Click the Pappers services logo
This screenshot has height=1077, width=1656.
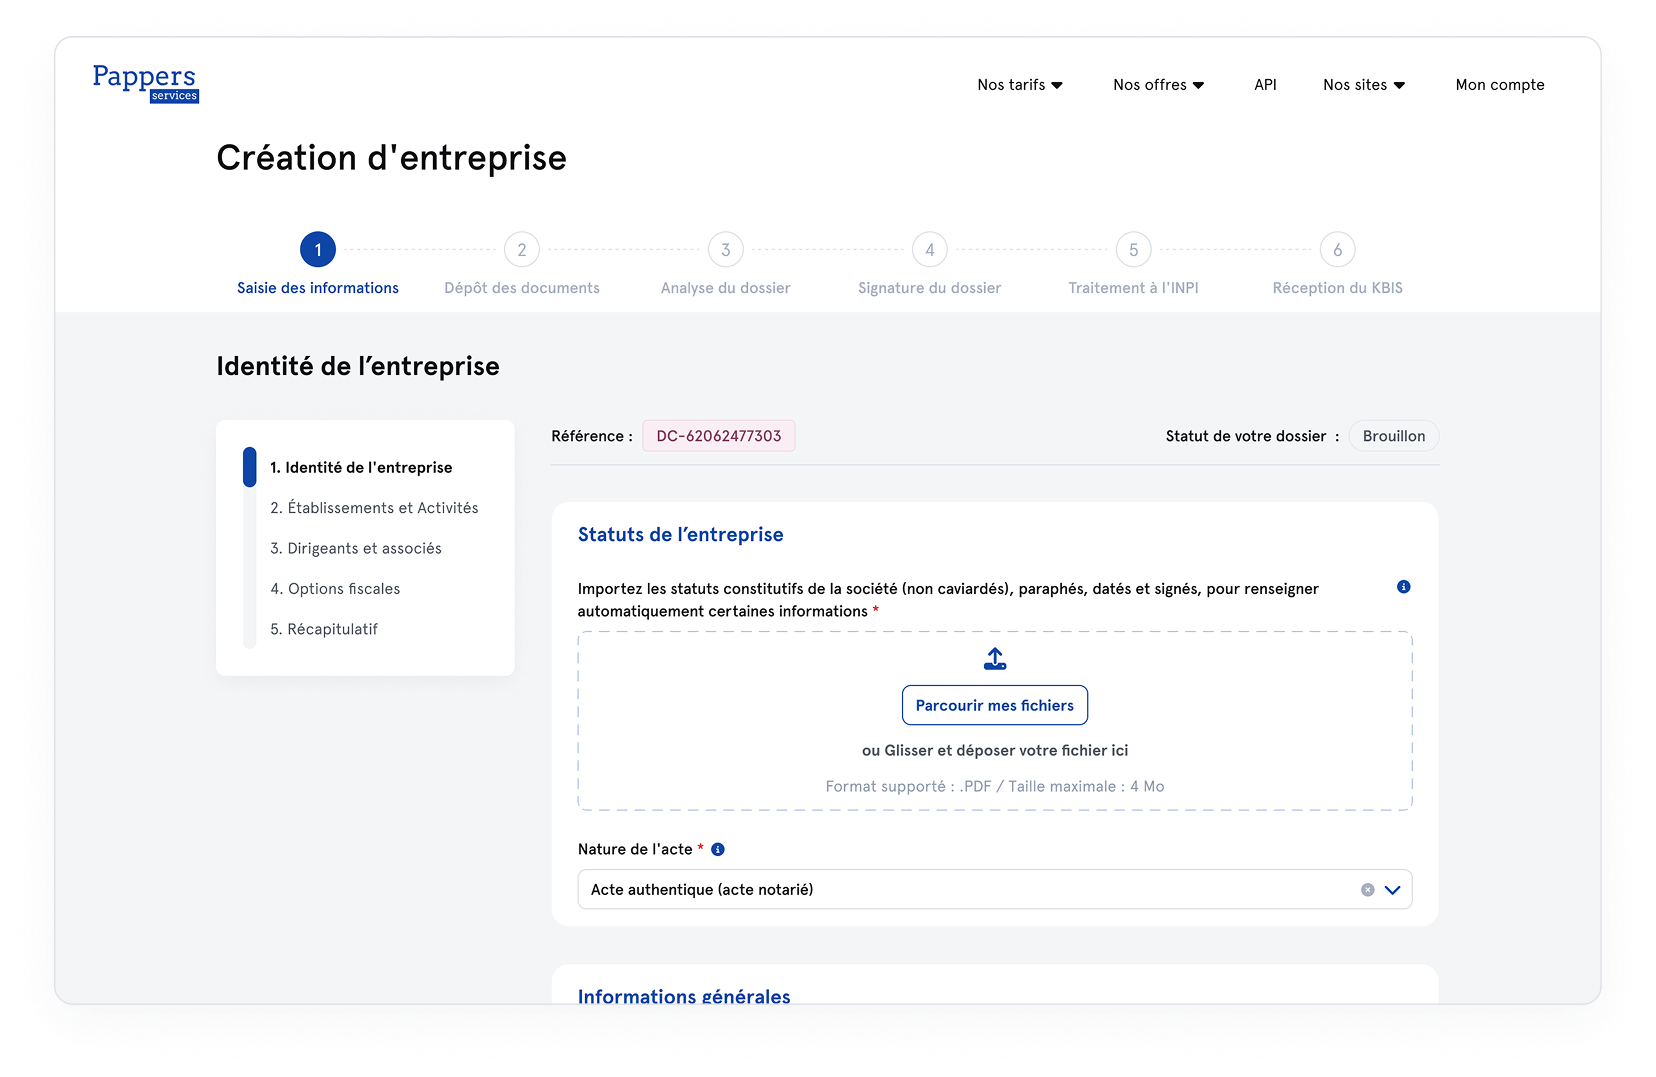click(145, 84)
